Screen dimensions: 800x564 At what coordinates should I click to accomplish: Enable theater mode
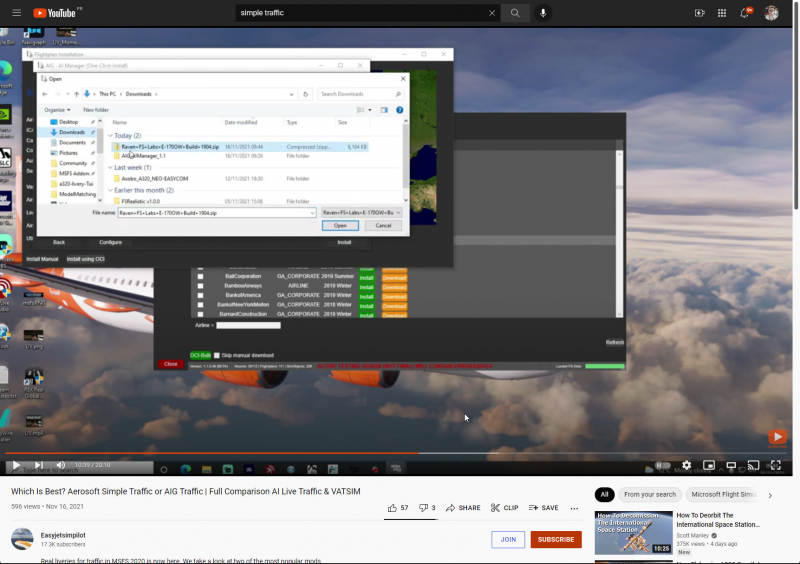pos(731,465)
